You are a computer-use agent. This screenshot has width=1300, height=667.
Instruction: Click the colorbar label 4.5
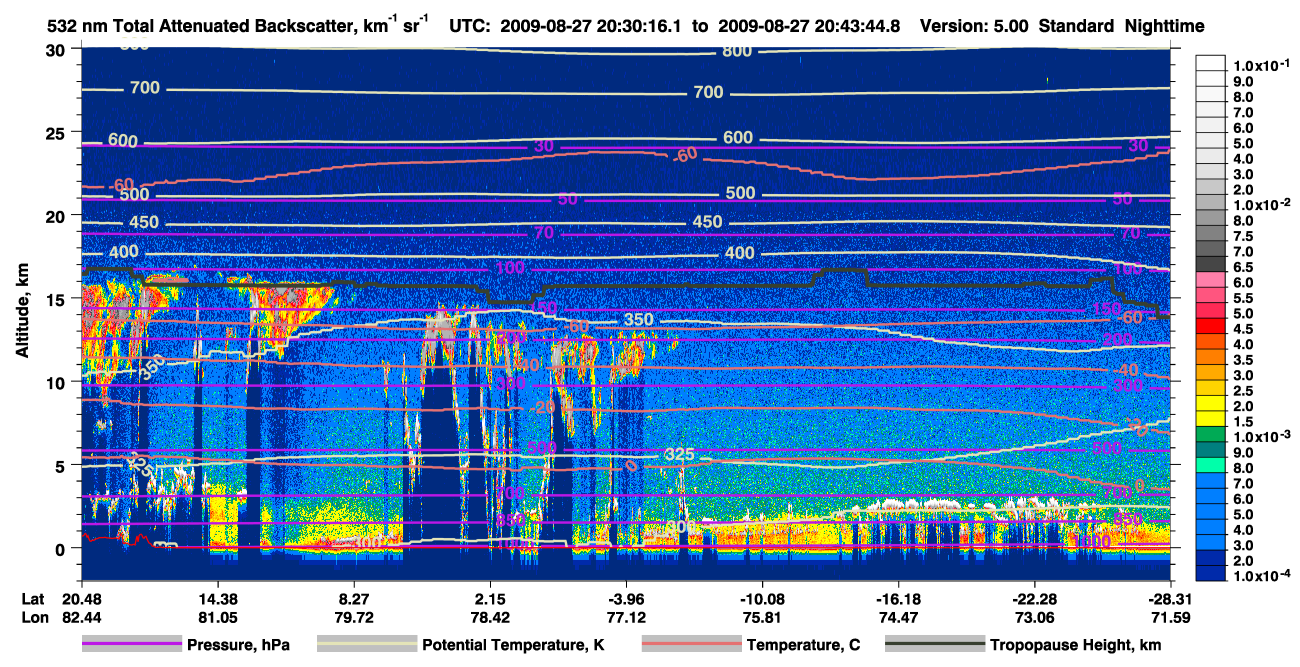point(1241,329)
